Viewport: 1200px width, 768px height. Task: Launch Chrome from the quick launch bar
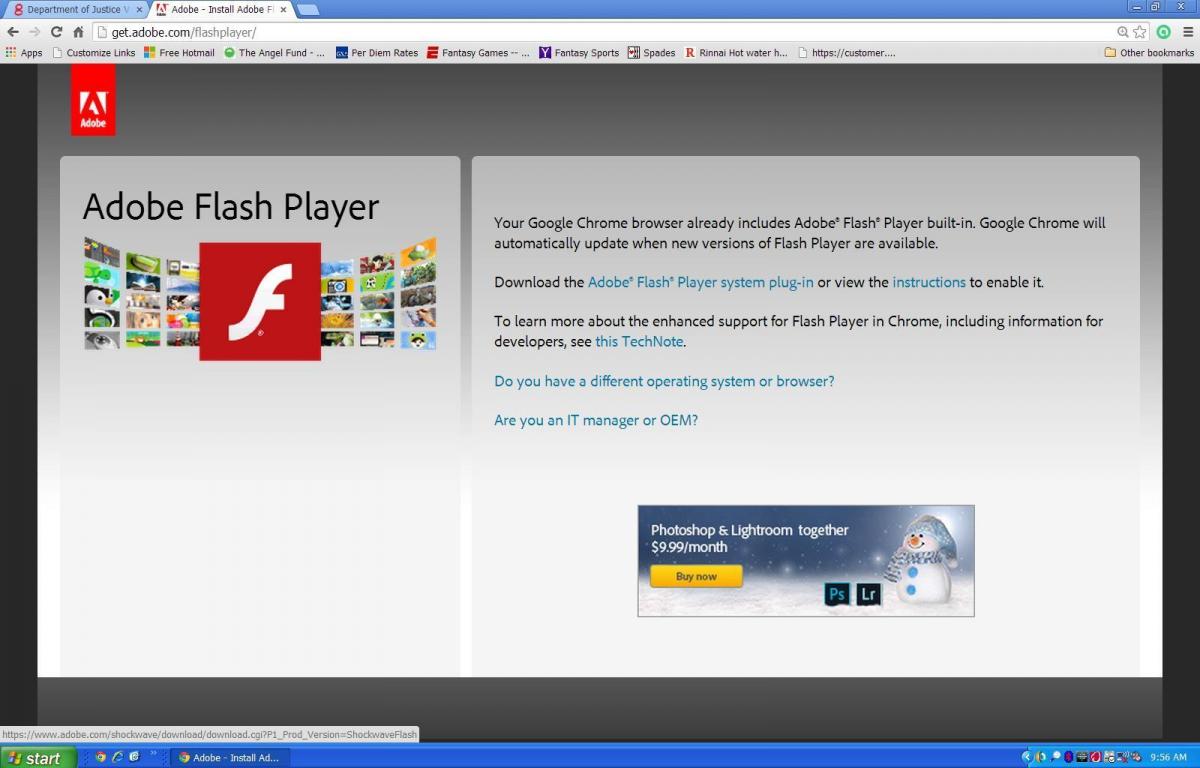tap(100, 757)
